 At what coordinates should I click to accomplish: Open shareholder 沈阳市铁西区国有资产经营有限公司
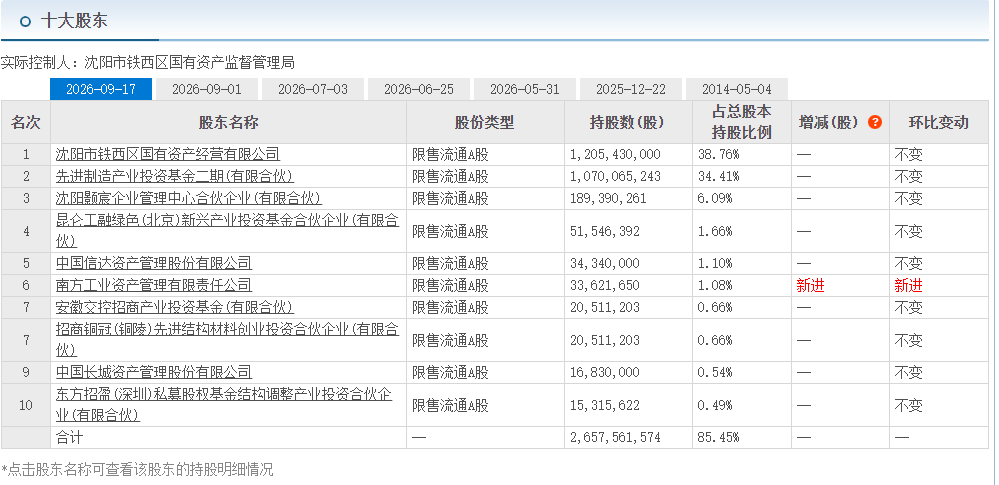pyautogui.click(x=168, y=154)
